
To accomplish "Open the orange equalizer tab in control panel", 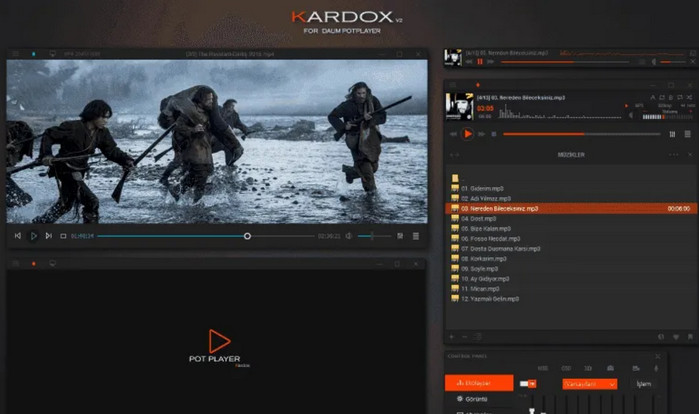I will click(x=479, y=383).
